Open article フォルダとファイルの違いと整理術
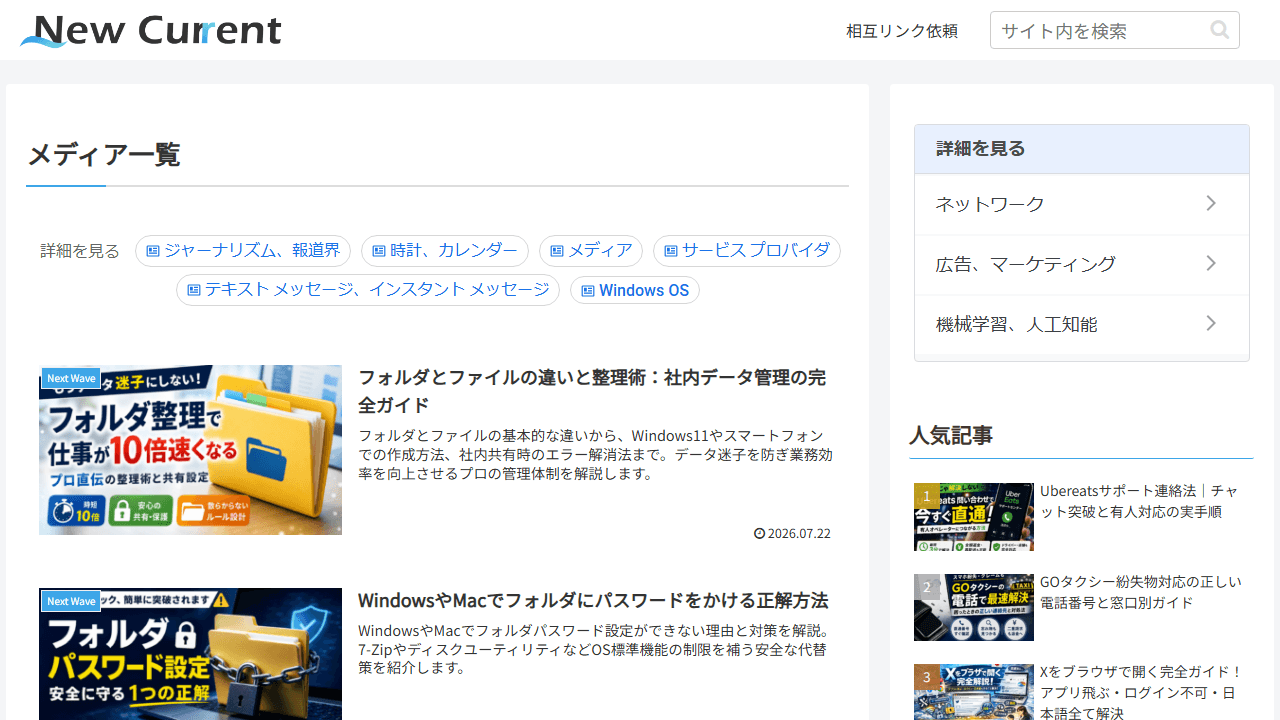Screen dimensions: 1280x720 coord(592,391)
